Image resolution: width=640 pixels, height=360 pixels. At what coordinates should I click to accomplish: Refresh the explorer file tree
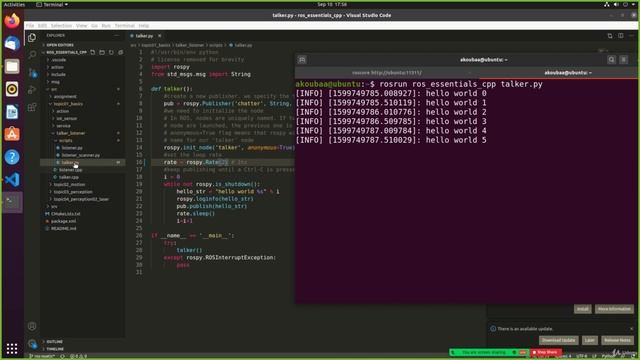[x=111, y=52]
